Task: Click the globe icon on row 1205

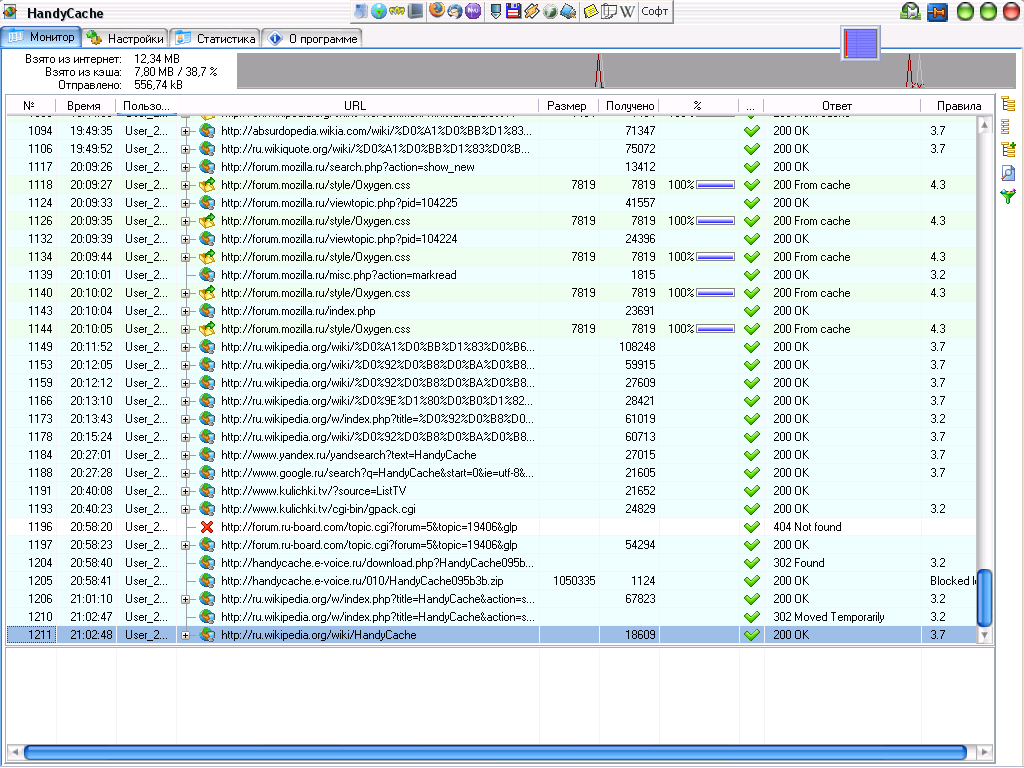Action: tap(207, 581)
